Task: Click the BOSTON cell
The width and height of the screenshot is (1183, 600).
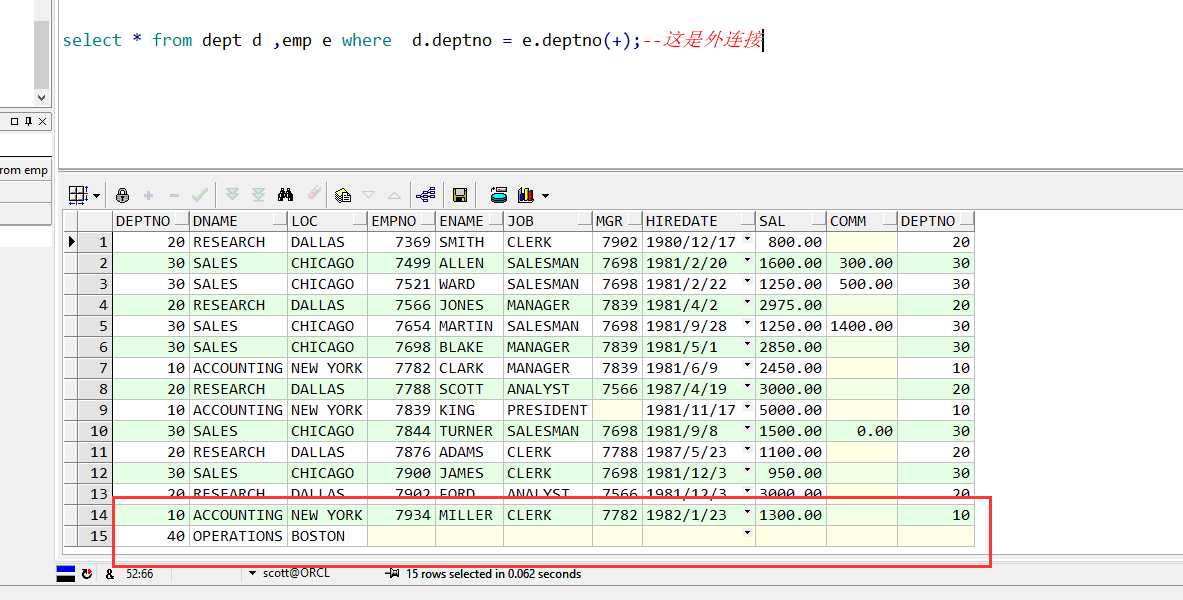Action: click(x=327, y=536)
